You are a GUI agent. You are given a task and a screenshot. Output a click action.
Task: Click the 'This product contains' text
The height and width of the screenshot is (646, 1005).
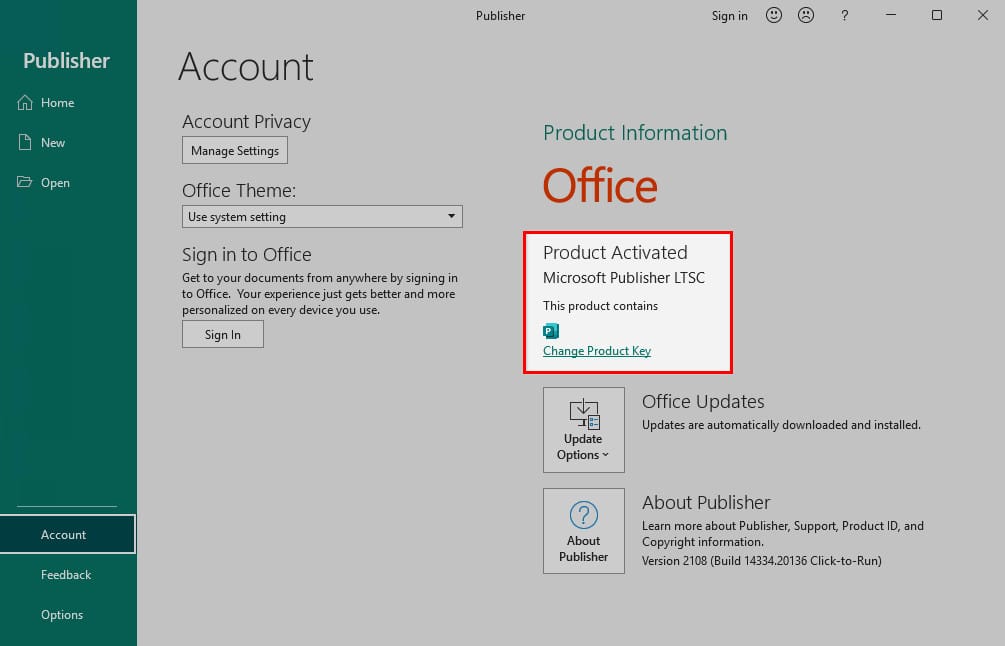click(x=601, y=306)
